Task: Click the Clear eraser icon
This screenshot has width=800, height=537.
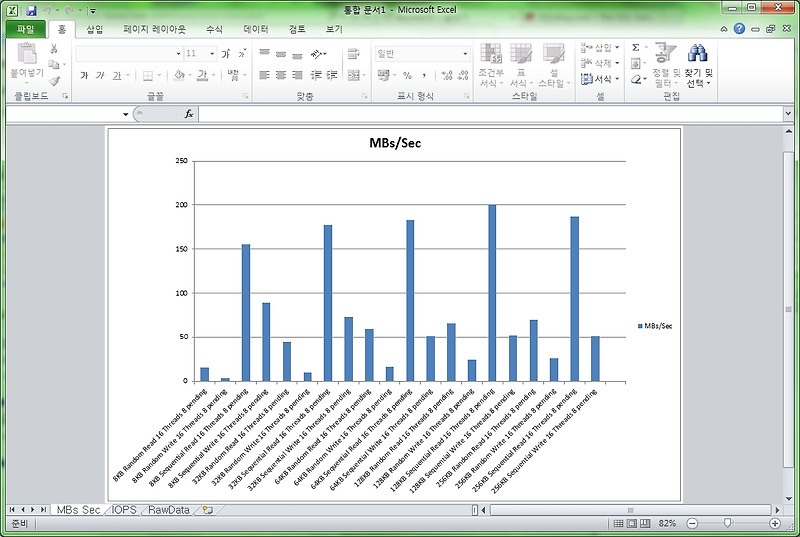Action: (x=636, y=79)
